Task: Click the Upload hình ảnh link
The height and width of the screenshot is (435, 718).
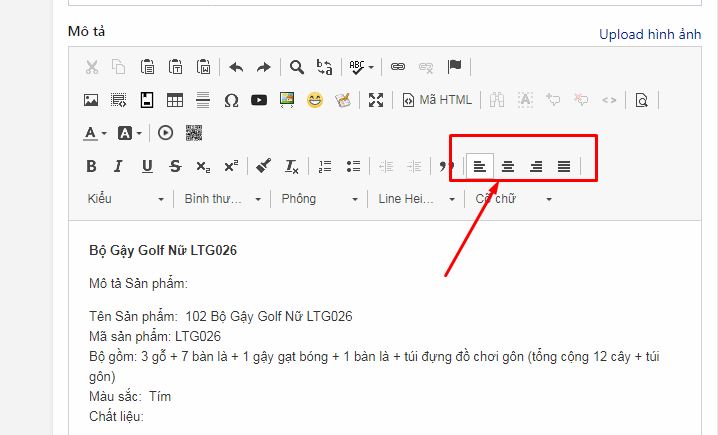Action: (650, 34)
